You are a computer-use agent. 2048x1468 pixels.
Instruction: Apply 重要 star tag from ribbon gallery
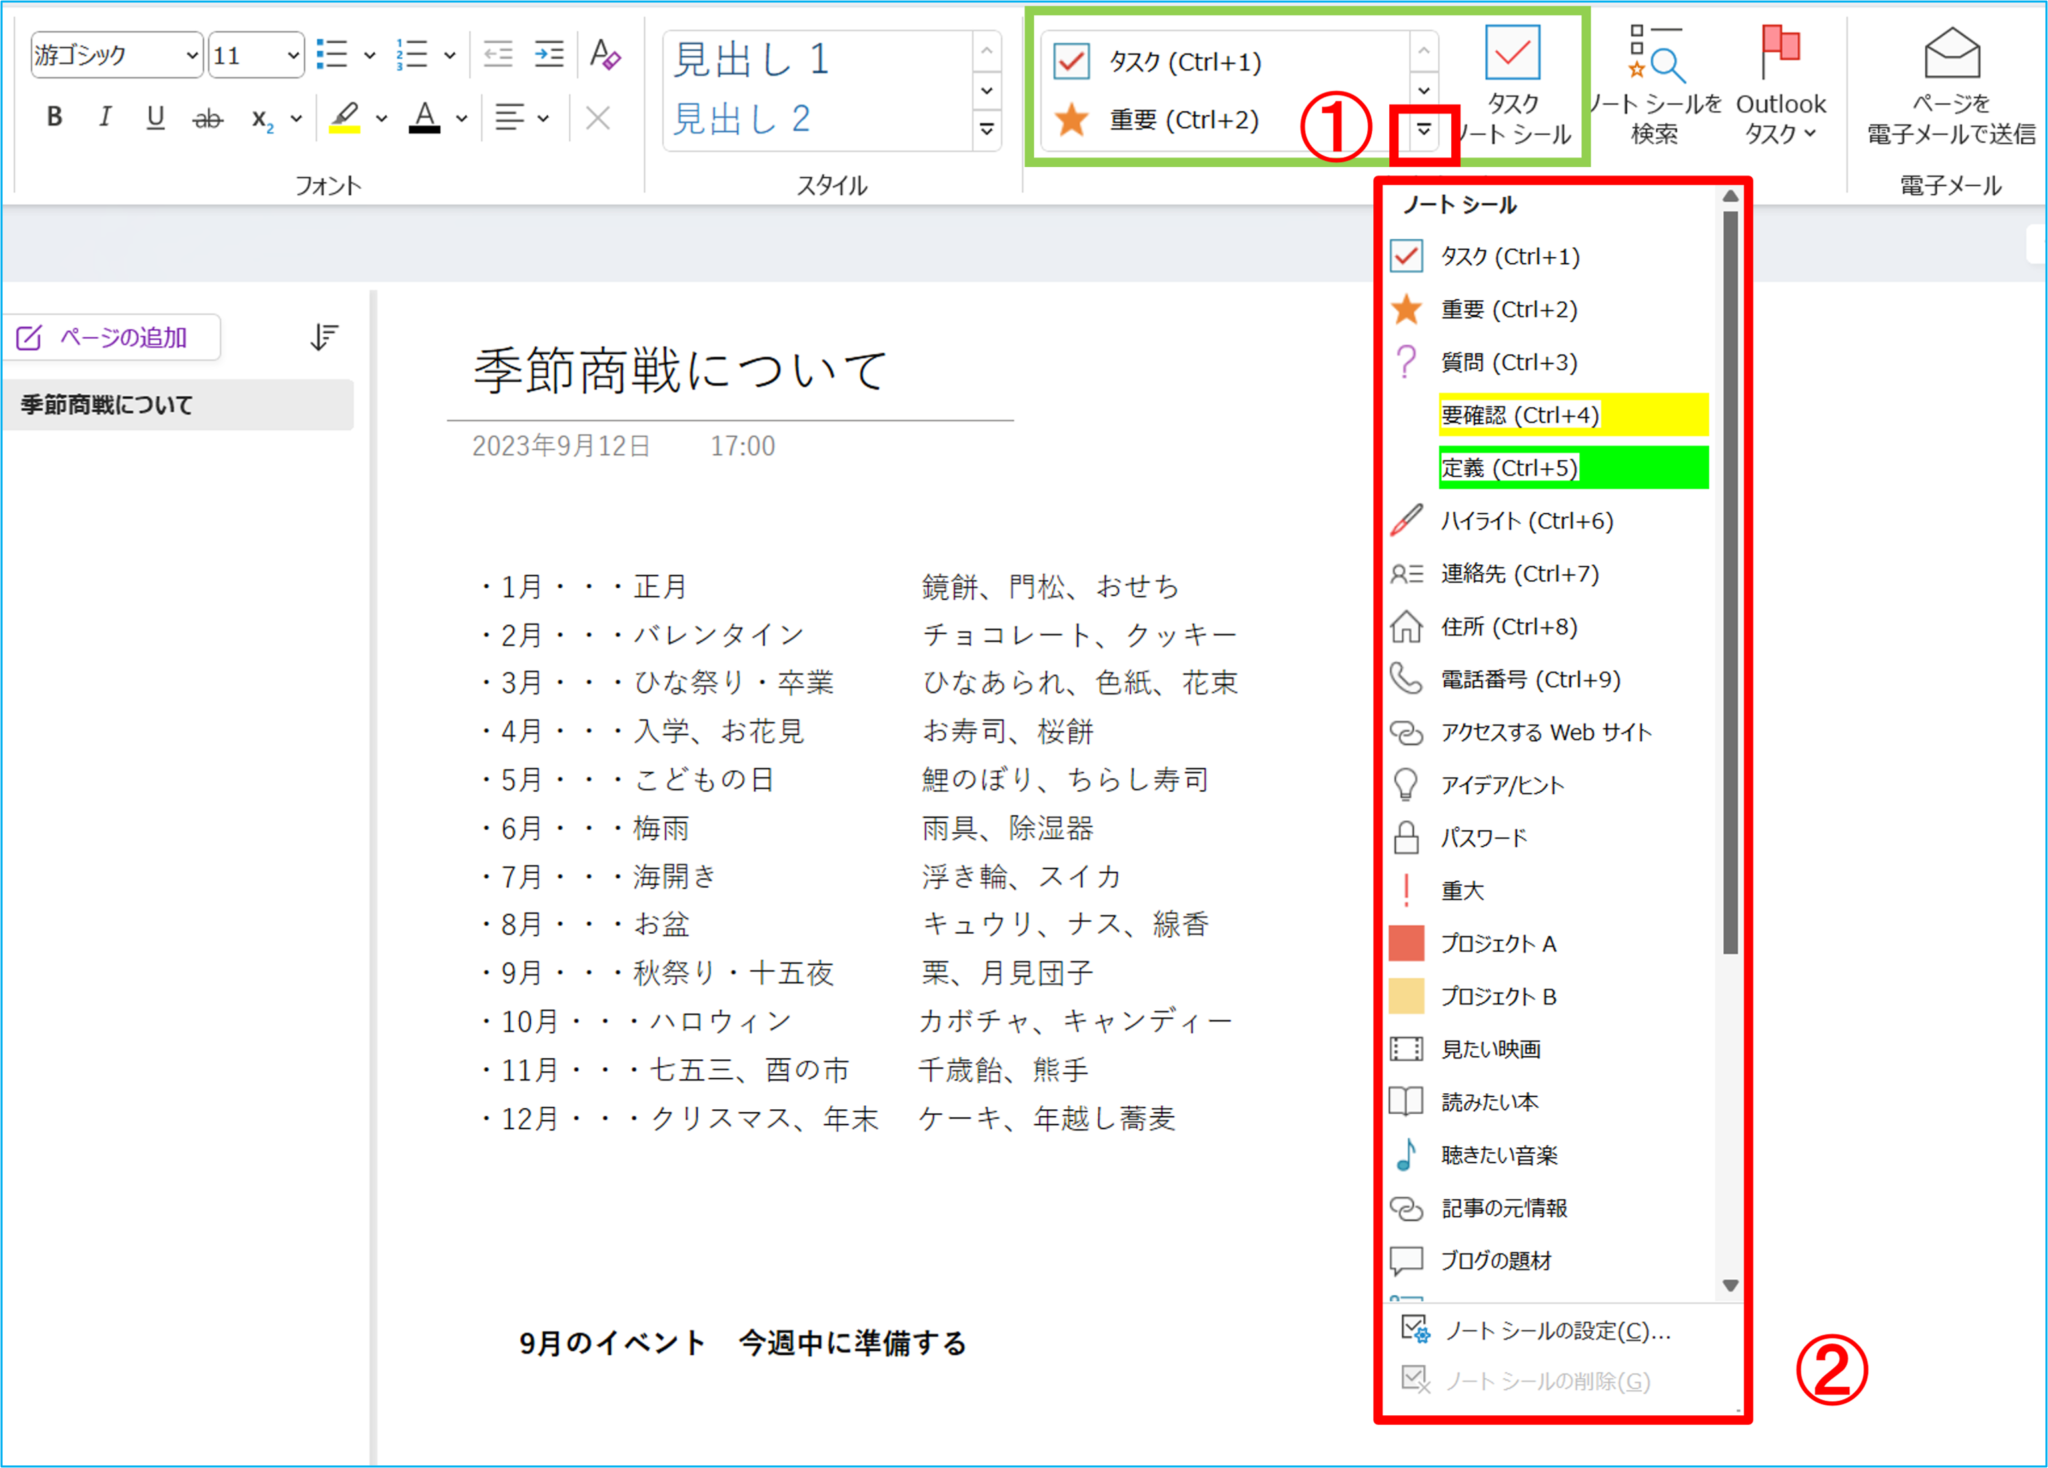[x=1156, y=120]
